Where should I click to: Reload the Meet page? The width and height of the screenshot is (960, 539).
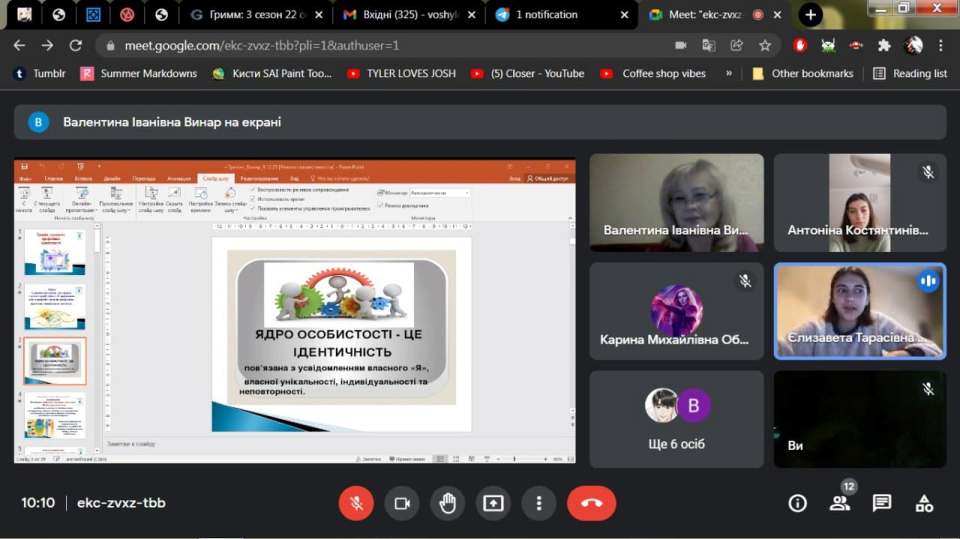(x=75, y=45)
